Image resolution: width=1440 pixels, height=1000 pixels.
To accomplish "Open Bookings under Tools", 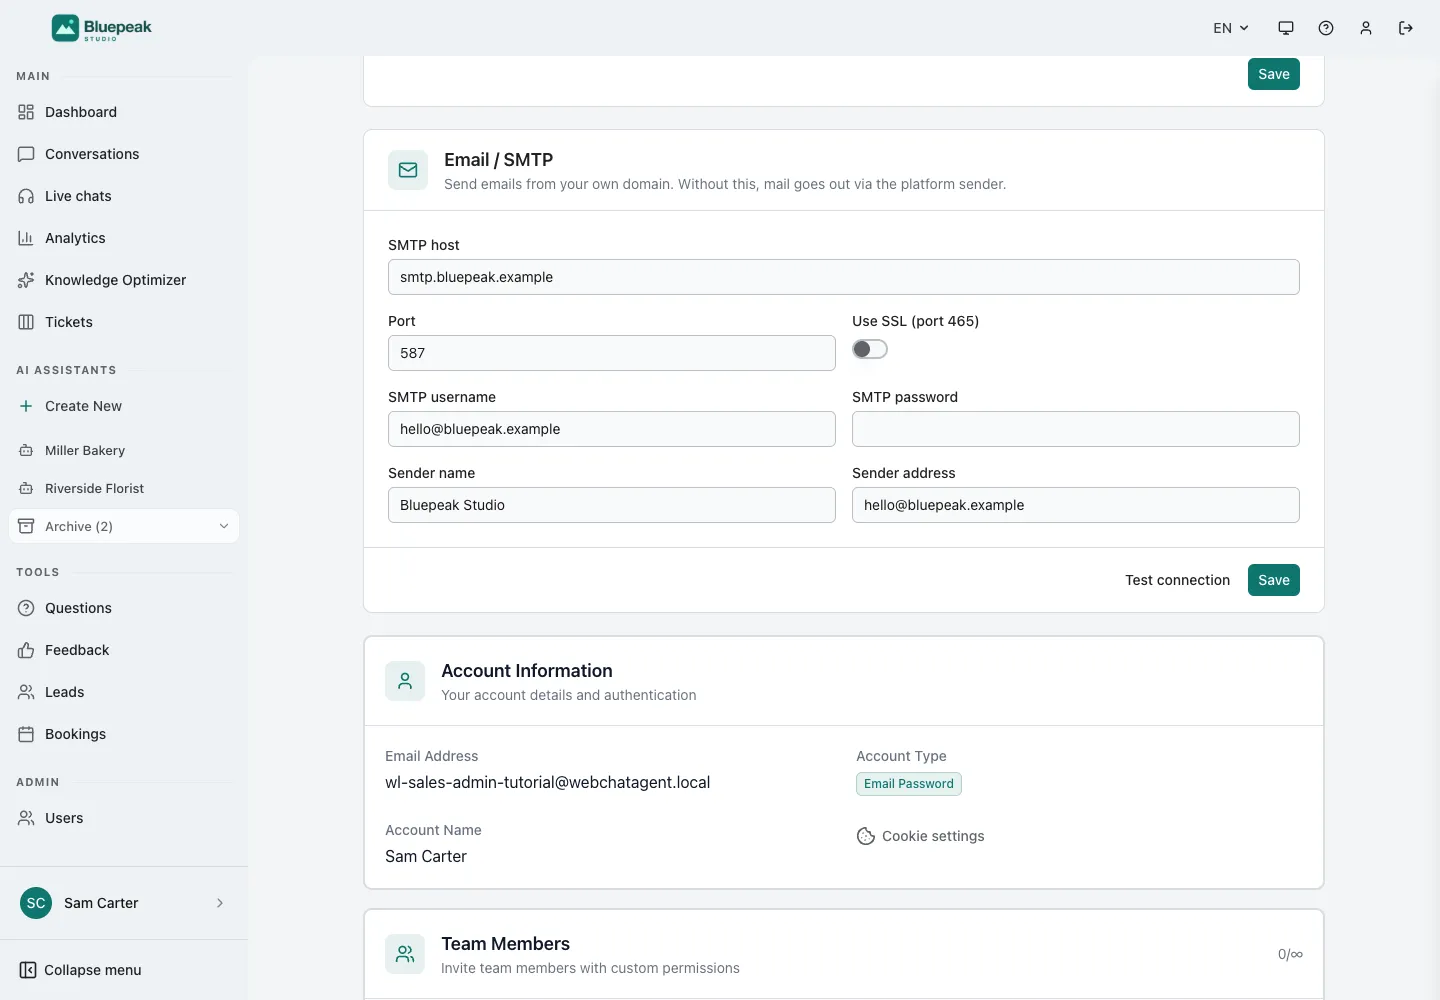I will tap(124, 734).
